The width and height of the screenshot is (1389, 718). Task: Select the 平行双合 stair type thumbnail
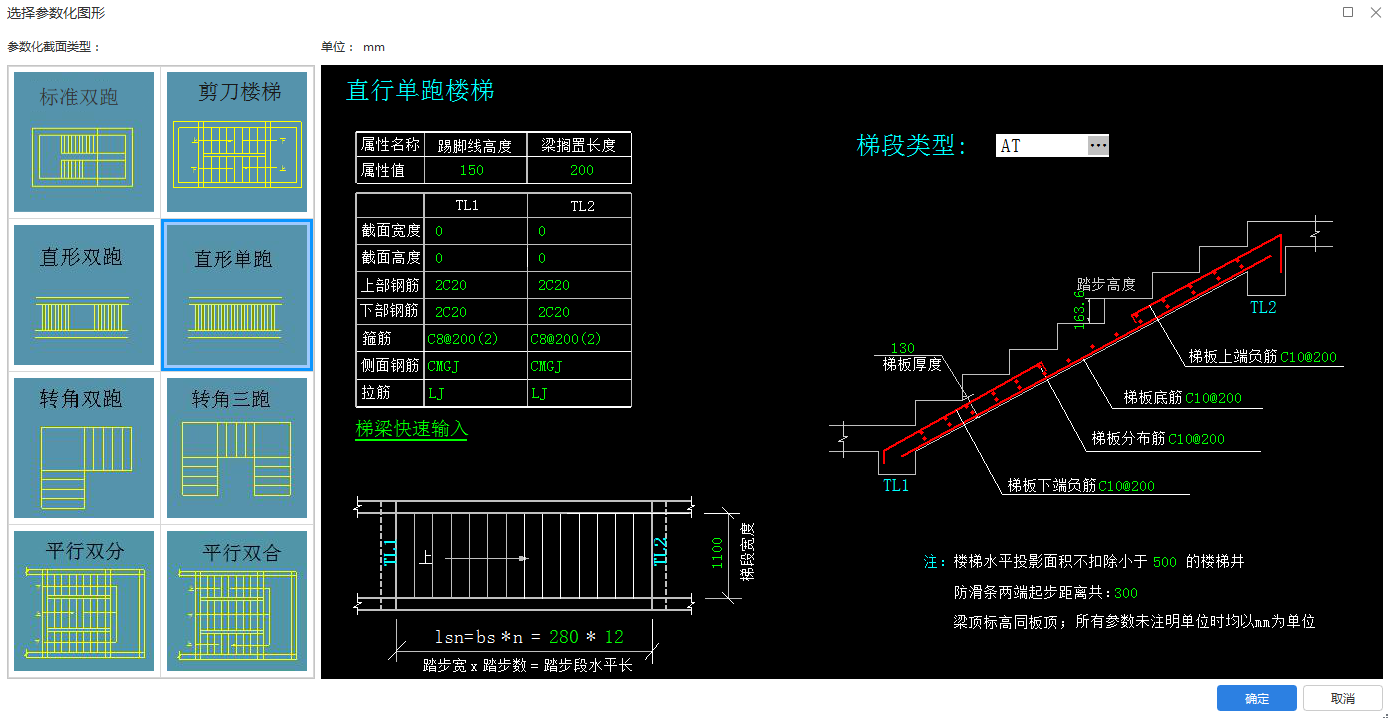click(x=238, y=601)
